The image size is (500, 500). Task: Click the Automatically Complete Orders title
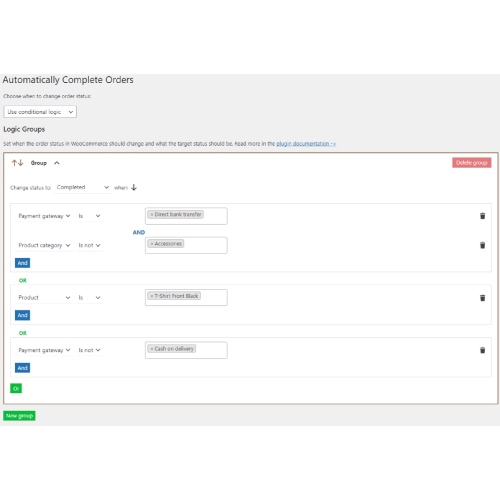[68, 80]
